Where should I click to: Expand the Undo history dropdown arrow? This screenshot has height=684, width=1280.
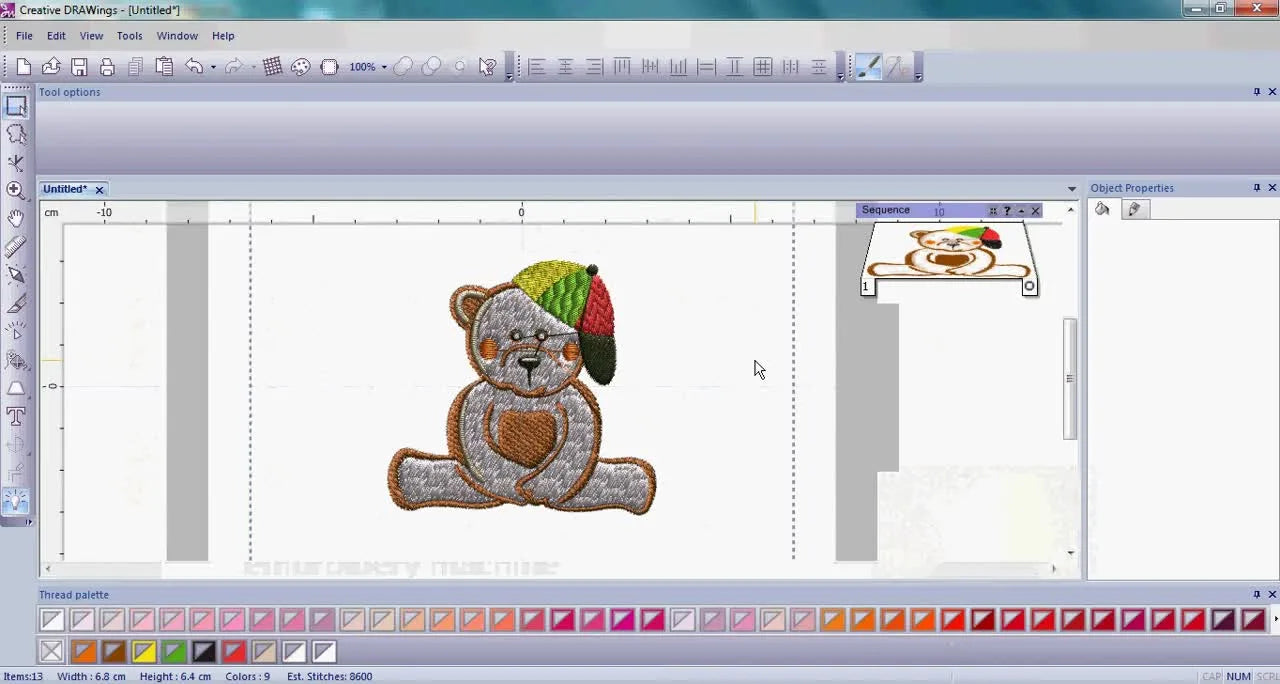[213, 66]
